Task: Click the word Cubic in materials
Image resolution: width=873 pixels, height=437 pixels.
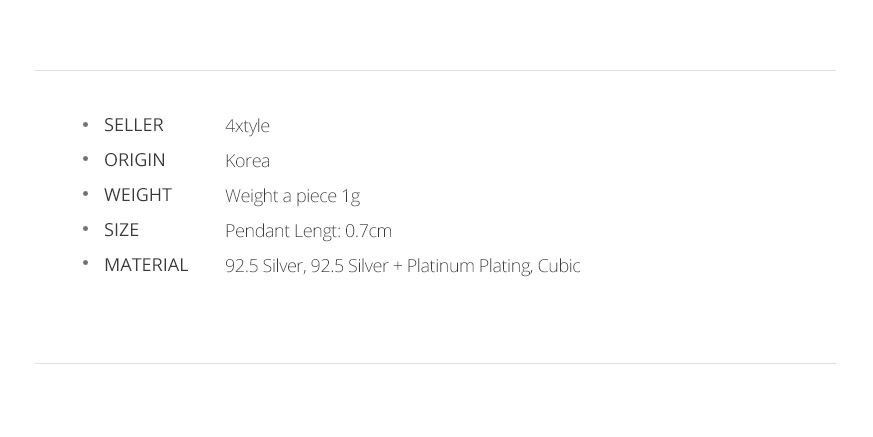Action: coord(559,266)
